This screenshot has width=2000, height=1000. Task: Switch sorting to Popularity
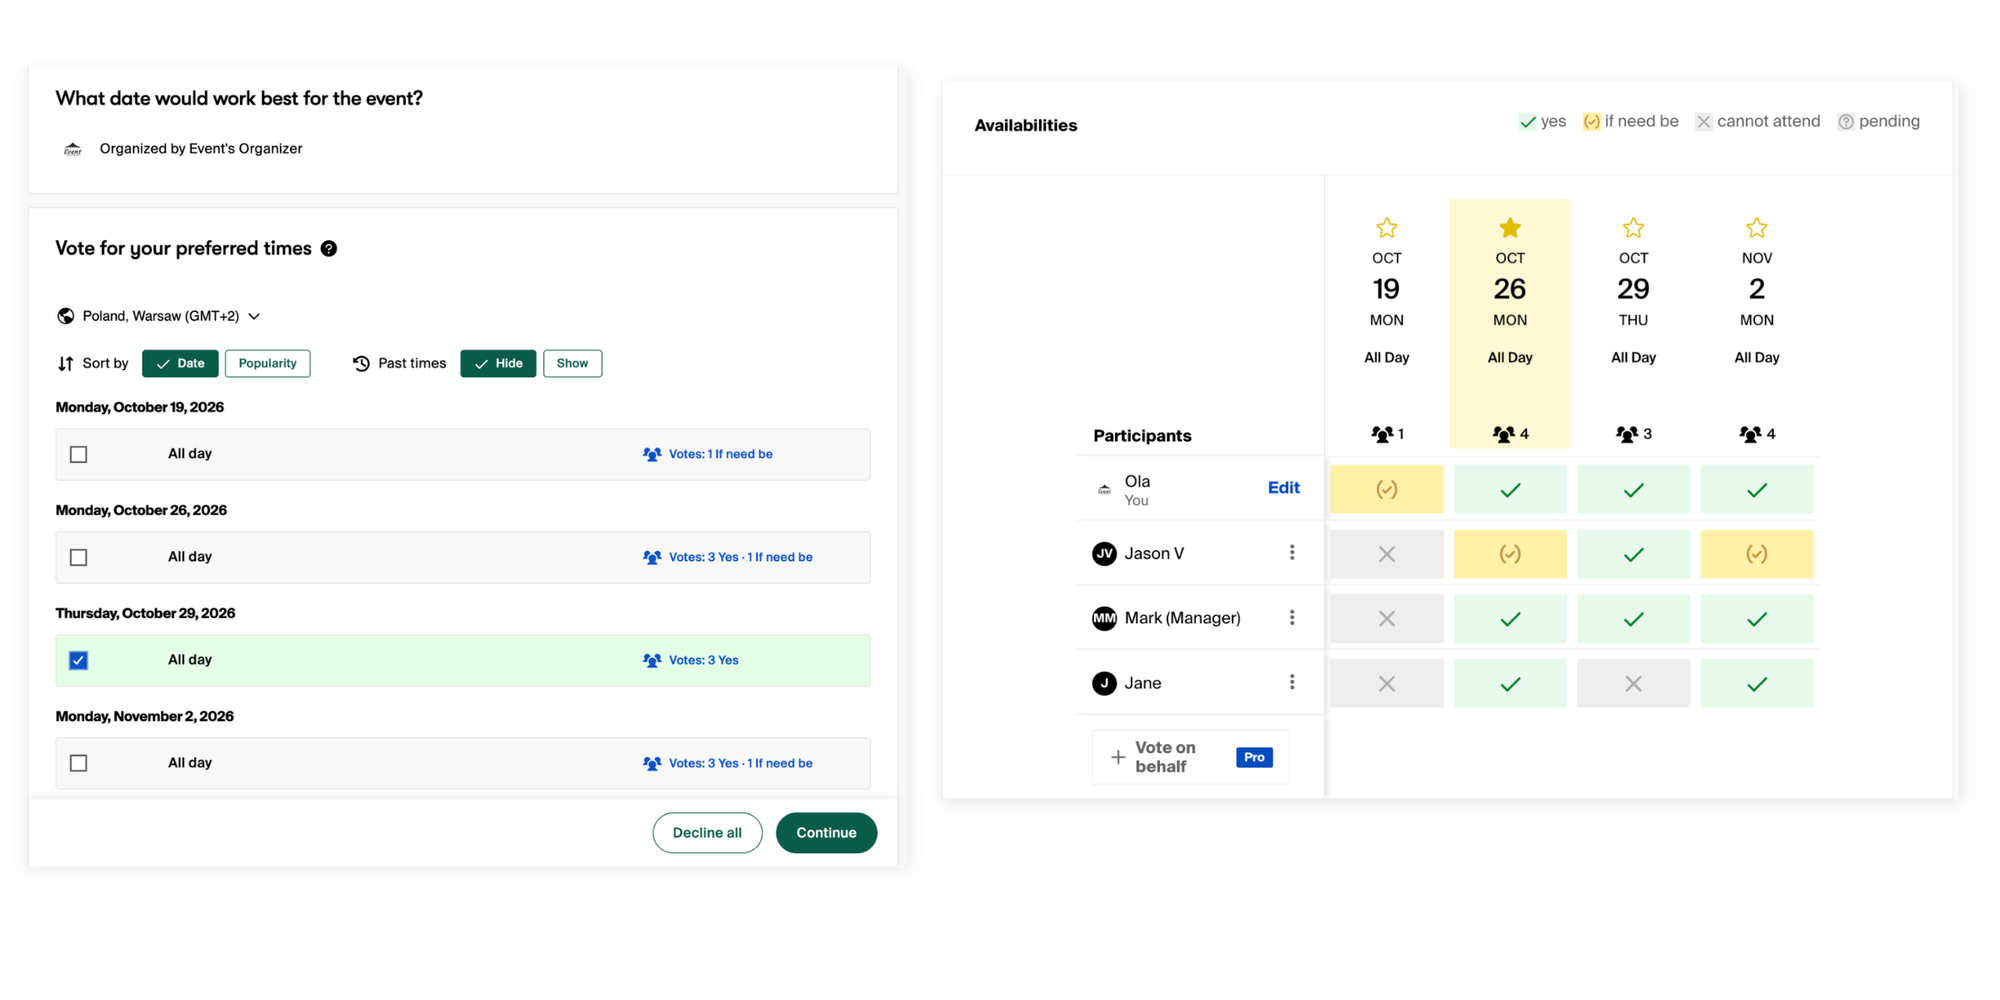pyautogui.click(x=268, y=364)
